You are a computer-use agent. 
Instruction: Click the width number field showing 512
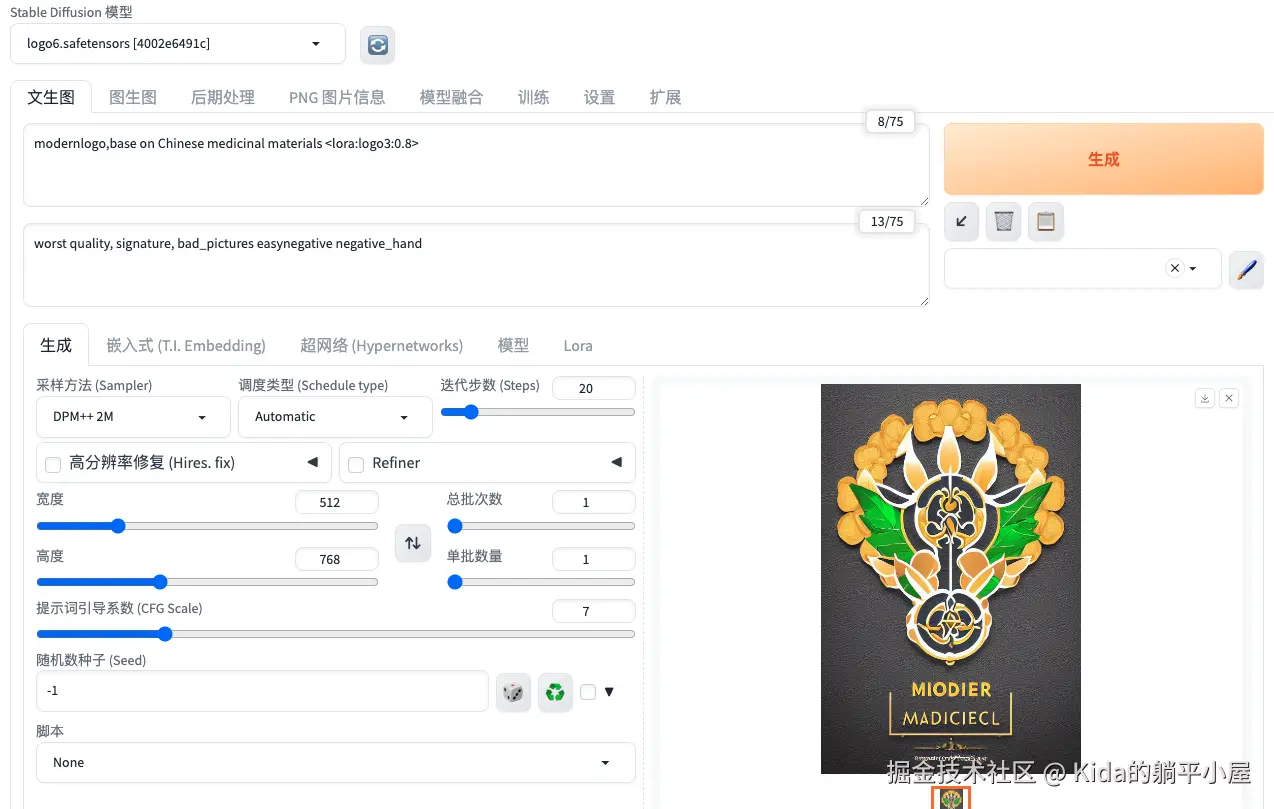337,502
